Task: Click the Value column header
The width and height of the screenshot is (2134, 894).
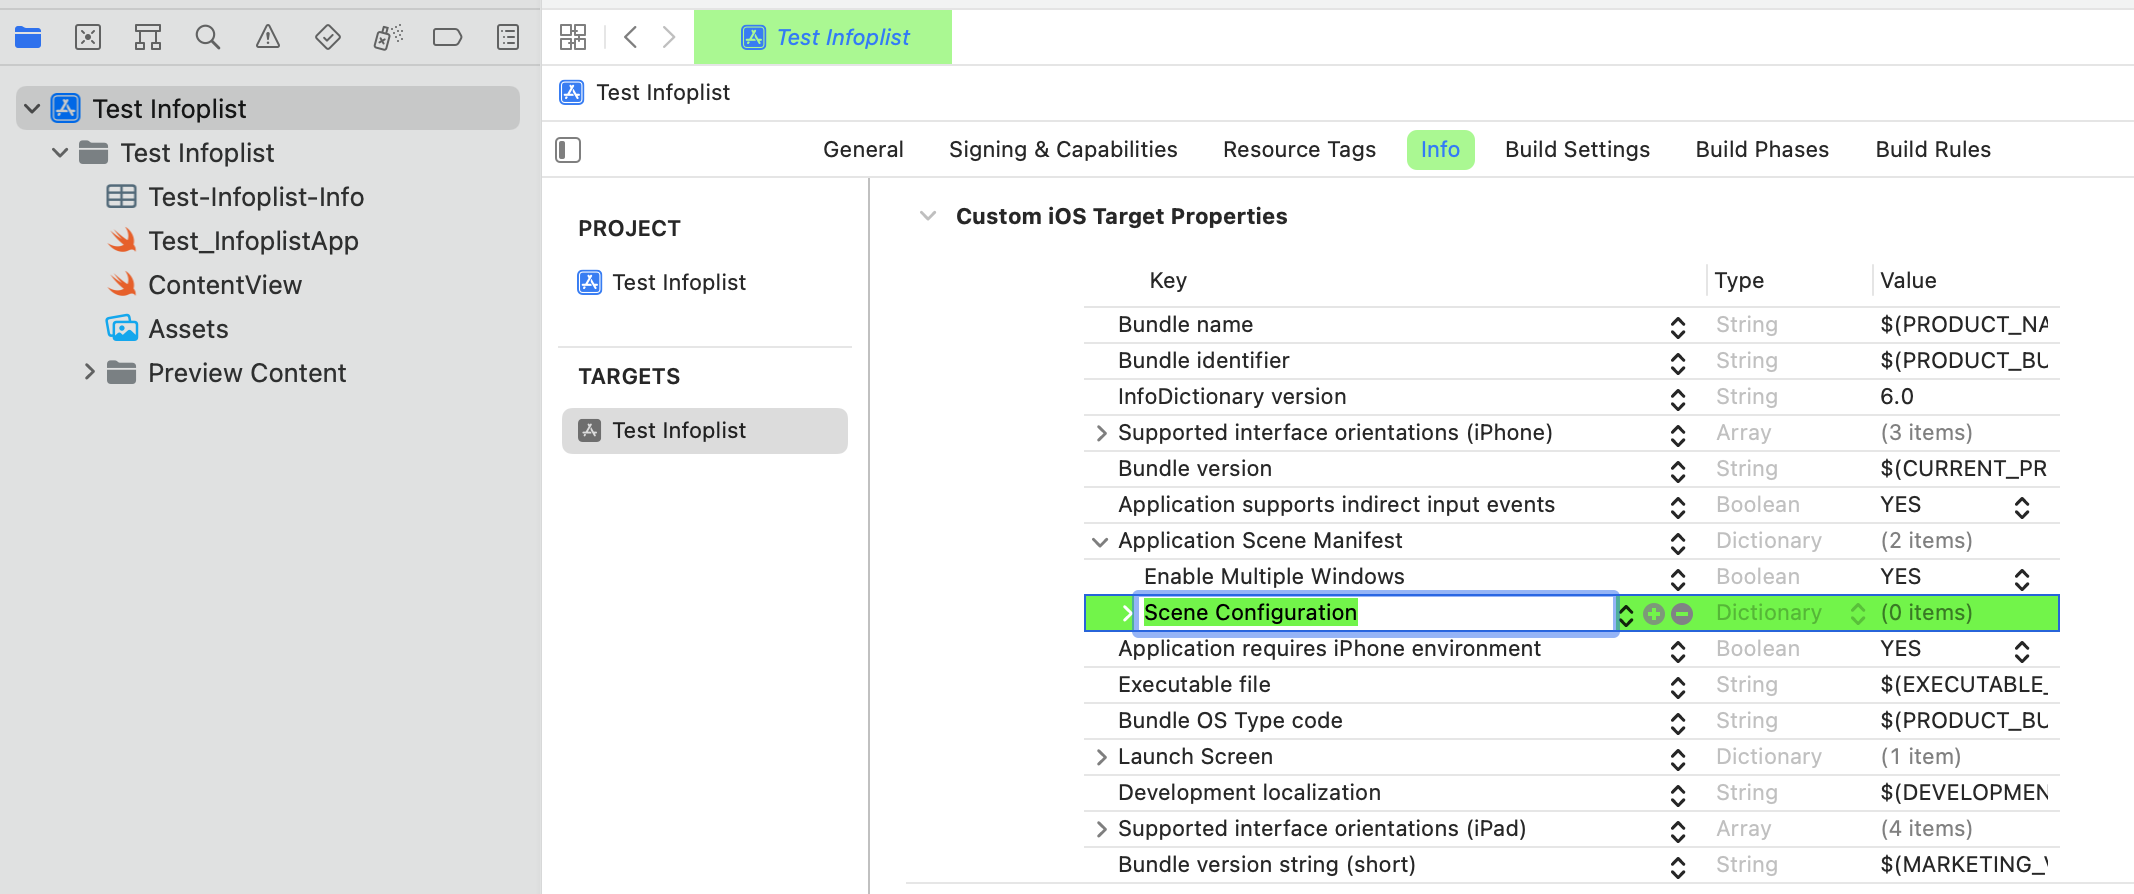Action: click(1908, 281)
